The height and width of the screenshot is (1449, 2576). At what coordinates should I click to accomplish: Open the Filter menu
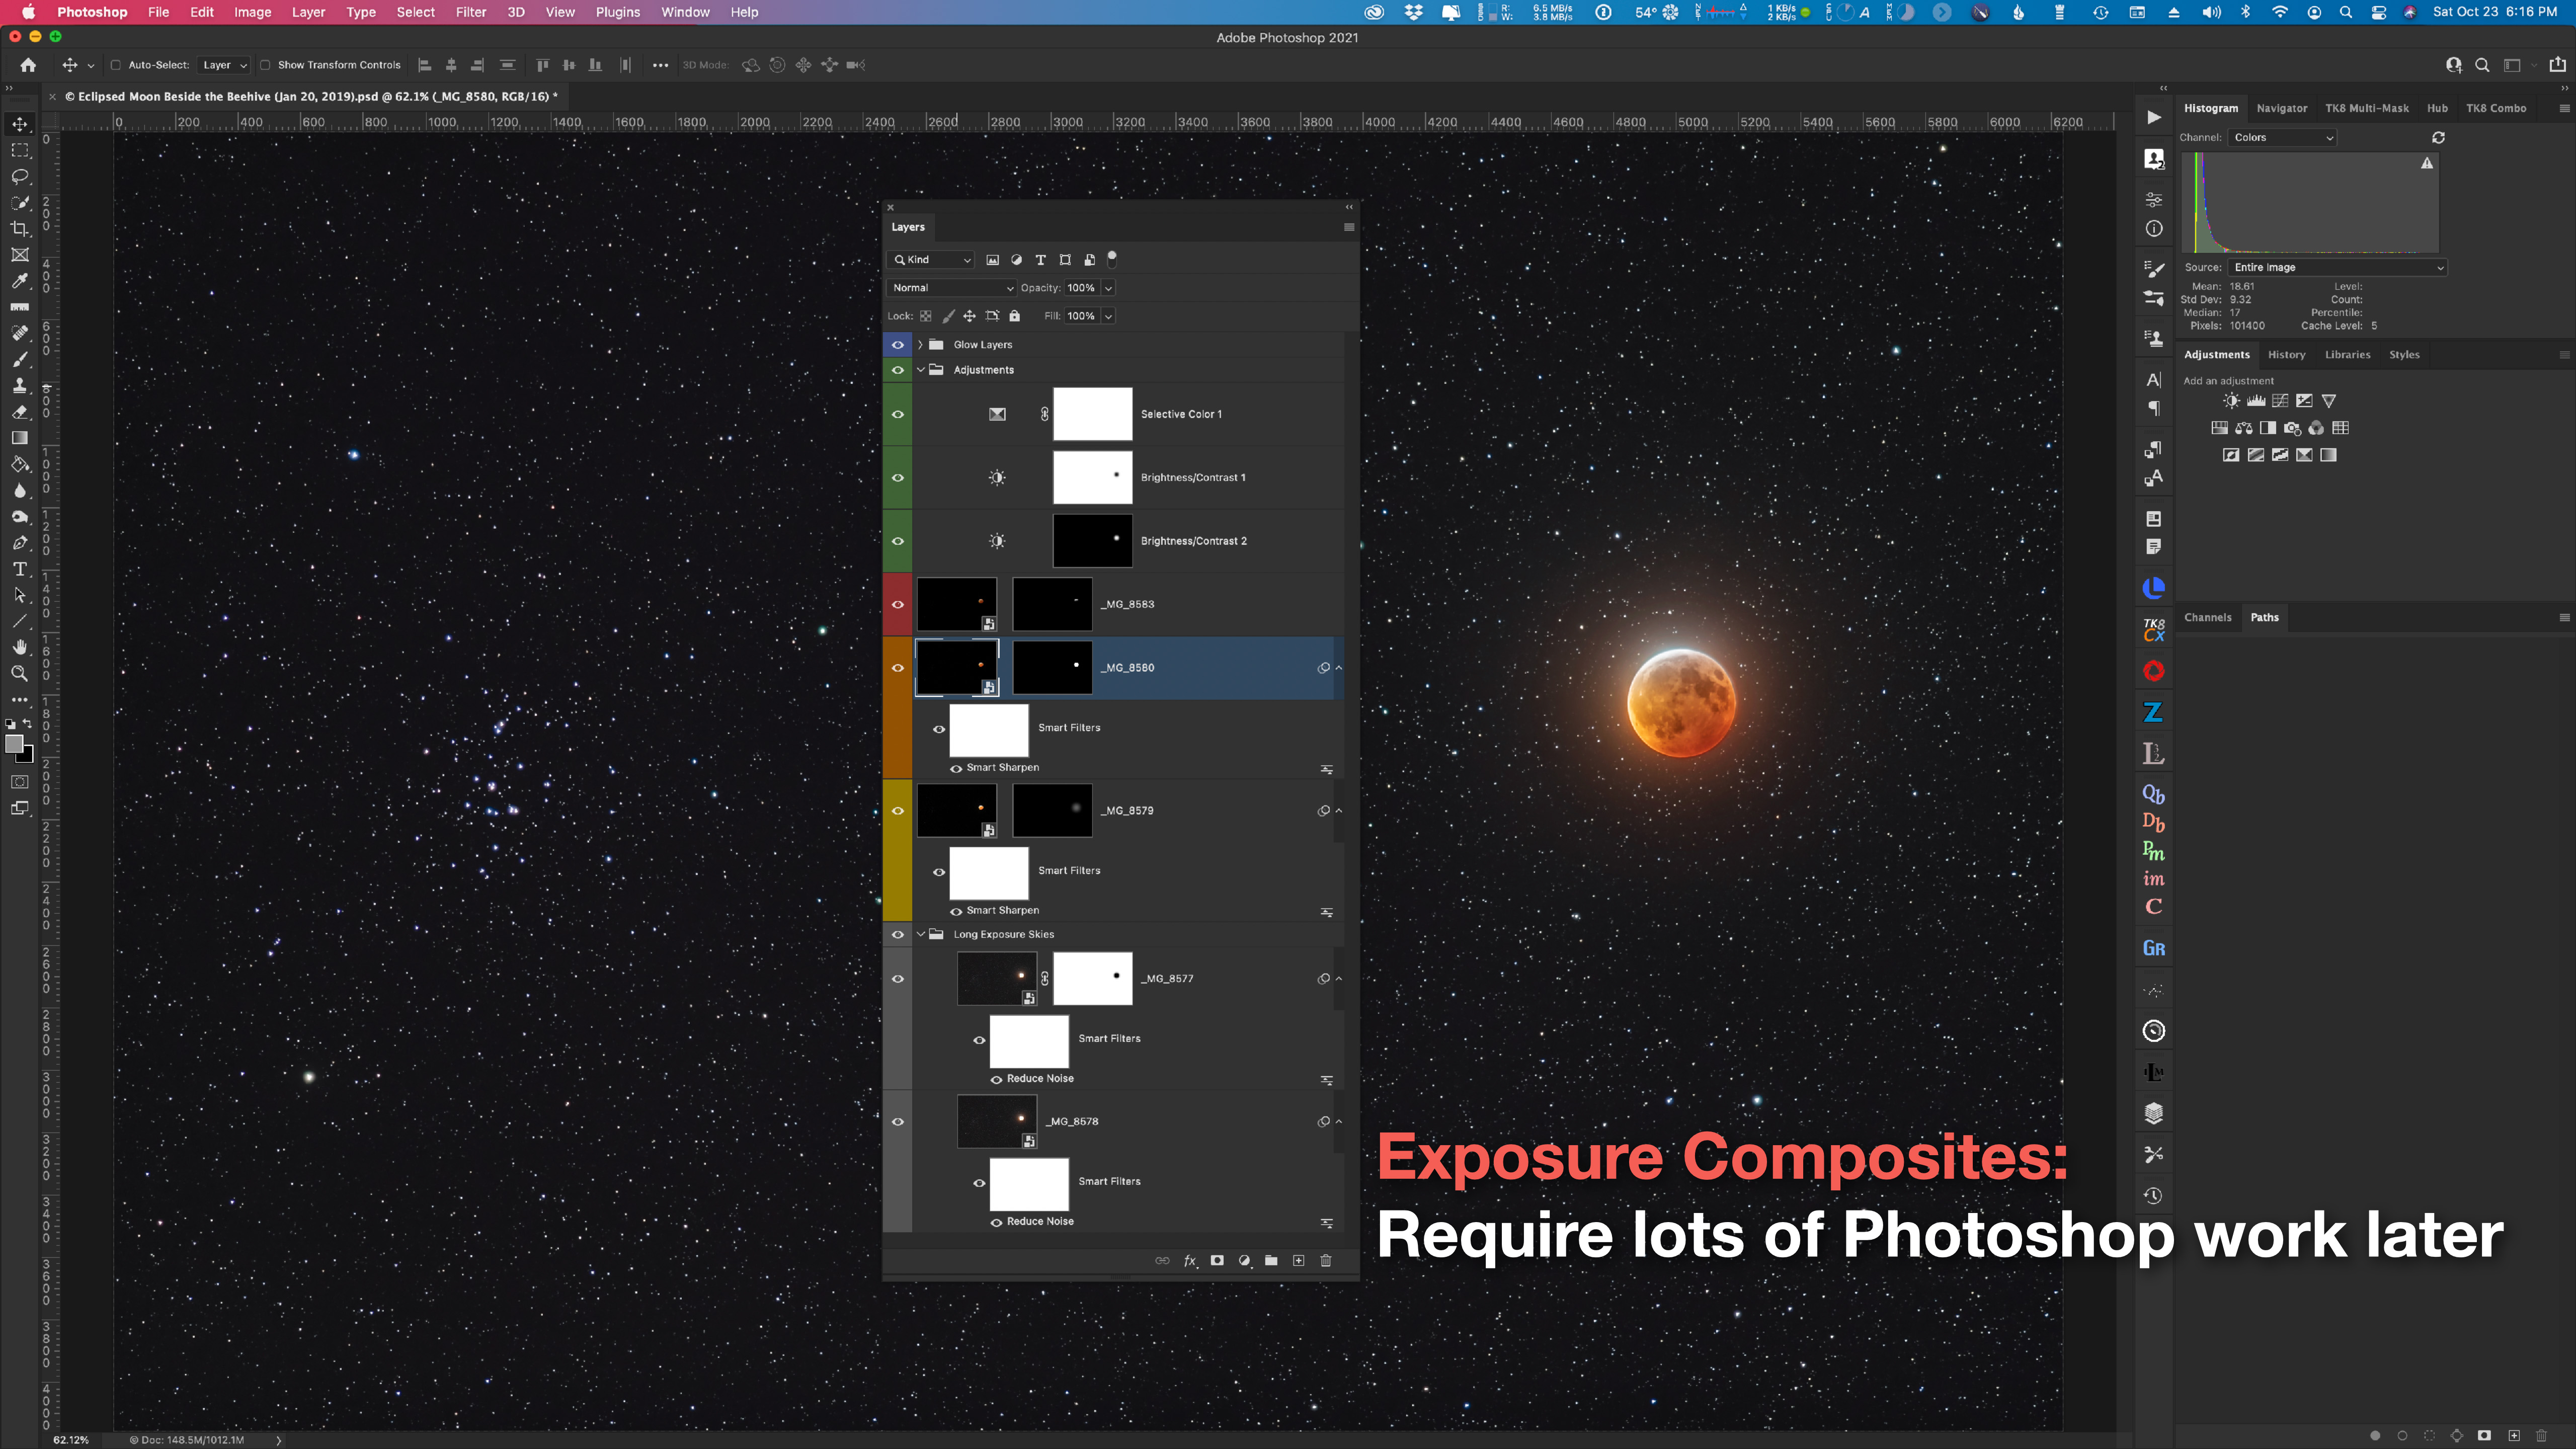coord(470,12)
